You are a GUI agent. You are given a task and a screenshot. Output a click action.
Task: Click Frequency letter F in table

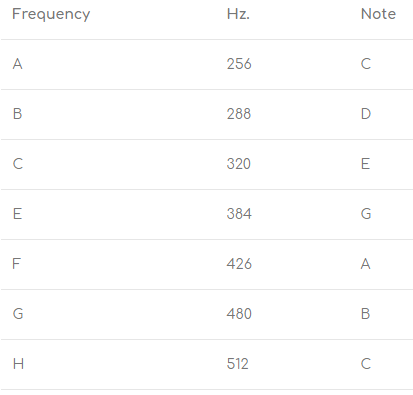16,264
